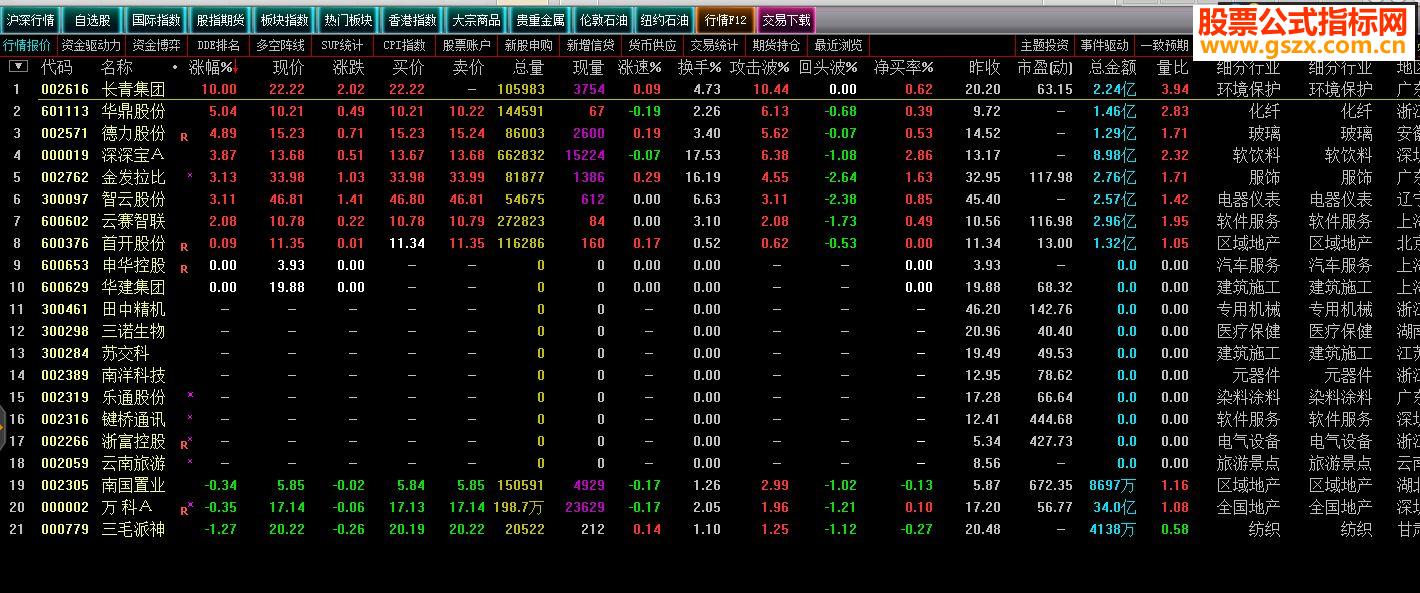Click the star marker on 乐通股份 row
The width and height of the screenshot is (1420, 593).
pyautogui.click(x=190, y=395)
